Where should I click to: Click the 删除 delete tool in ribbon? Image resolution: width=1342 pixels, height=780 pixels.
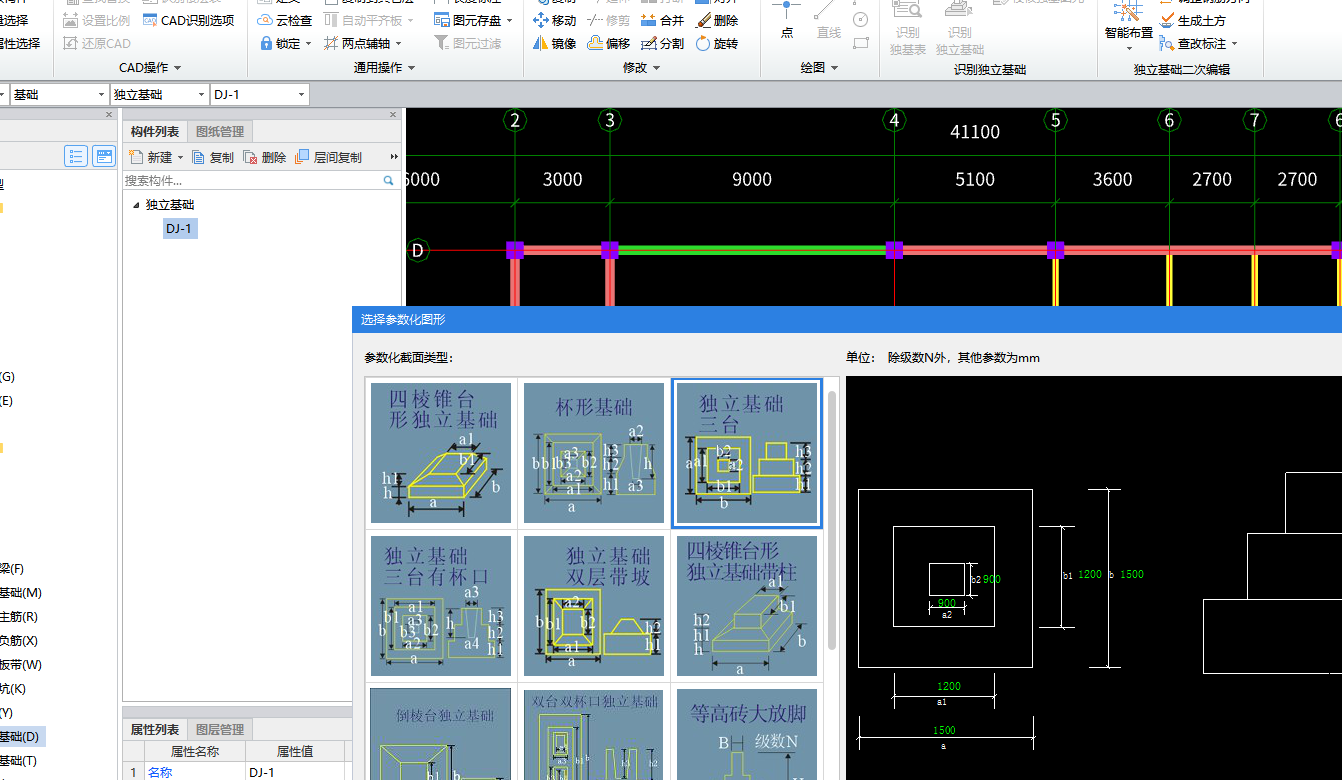click(x=717, y=20)
